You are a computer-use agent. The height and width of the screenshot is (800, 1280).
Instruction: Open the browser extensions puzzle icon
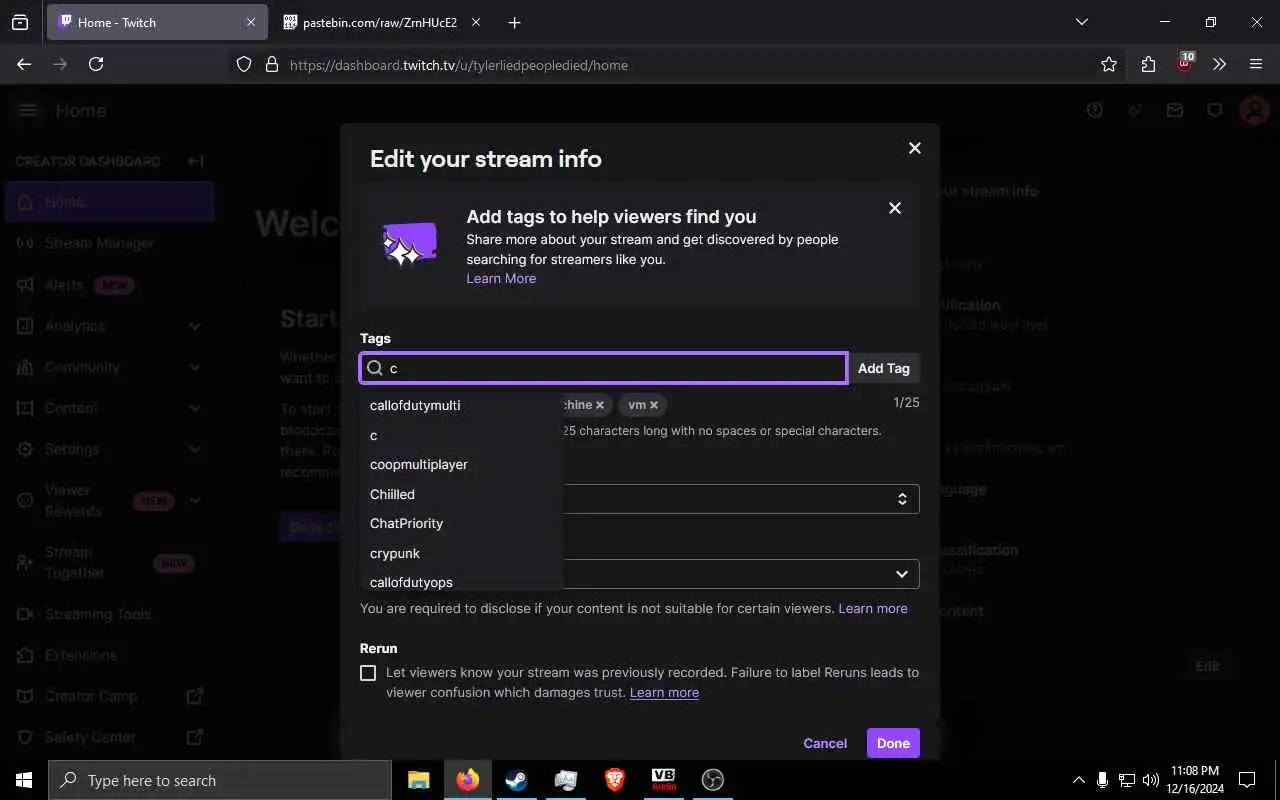1148,64
